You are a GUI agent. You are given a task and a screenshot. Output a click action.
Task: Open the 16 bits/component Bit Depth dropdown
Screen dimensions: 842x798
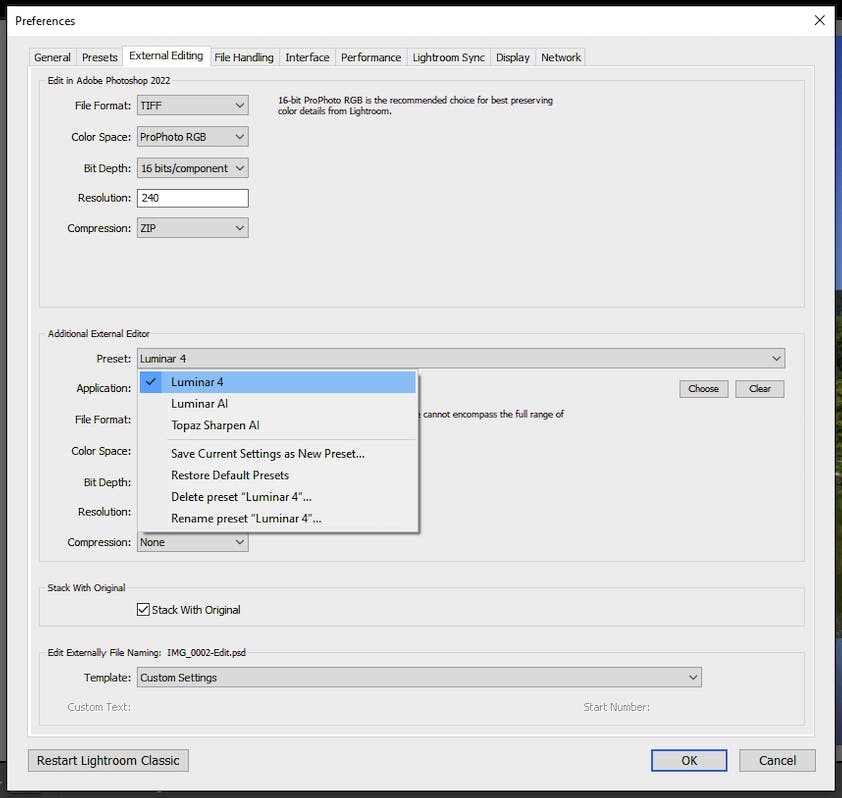[x=193, y=168]
